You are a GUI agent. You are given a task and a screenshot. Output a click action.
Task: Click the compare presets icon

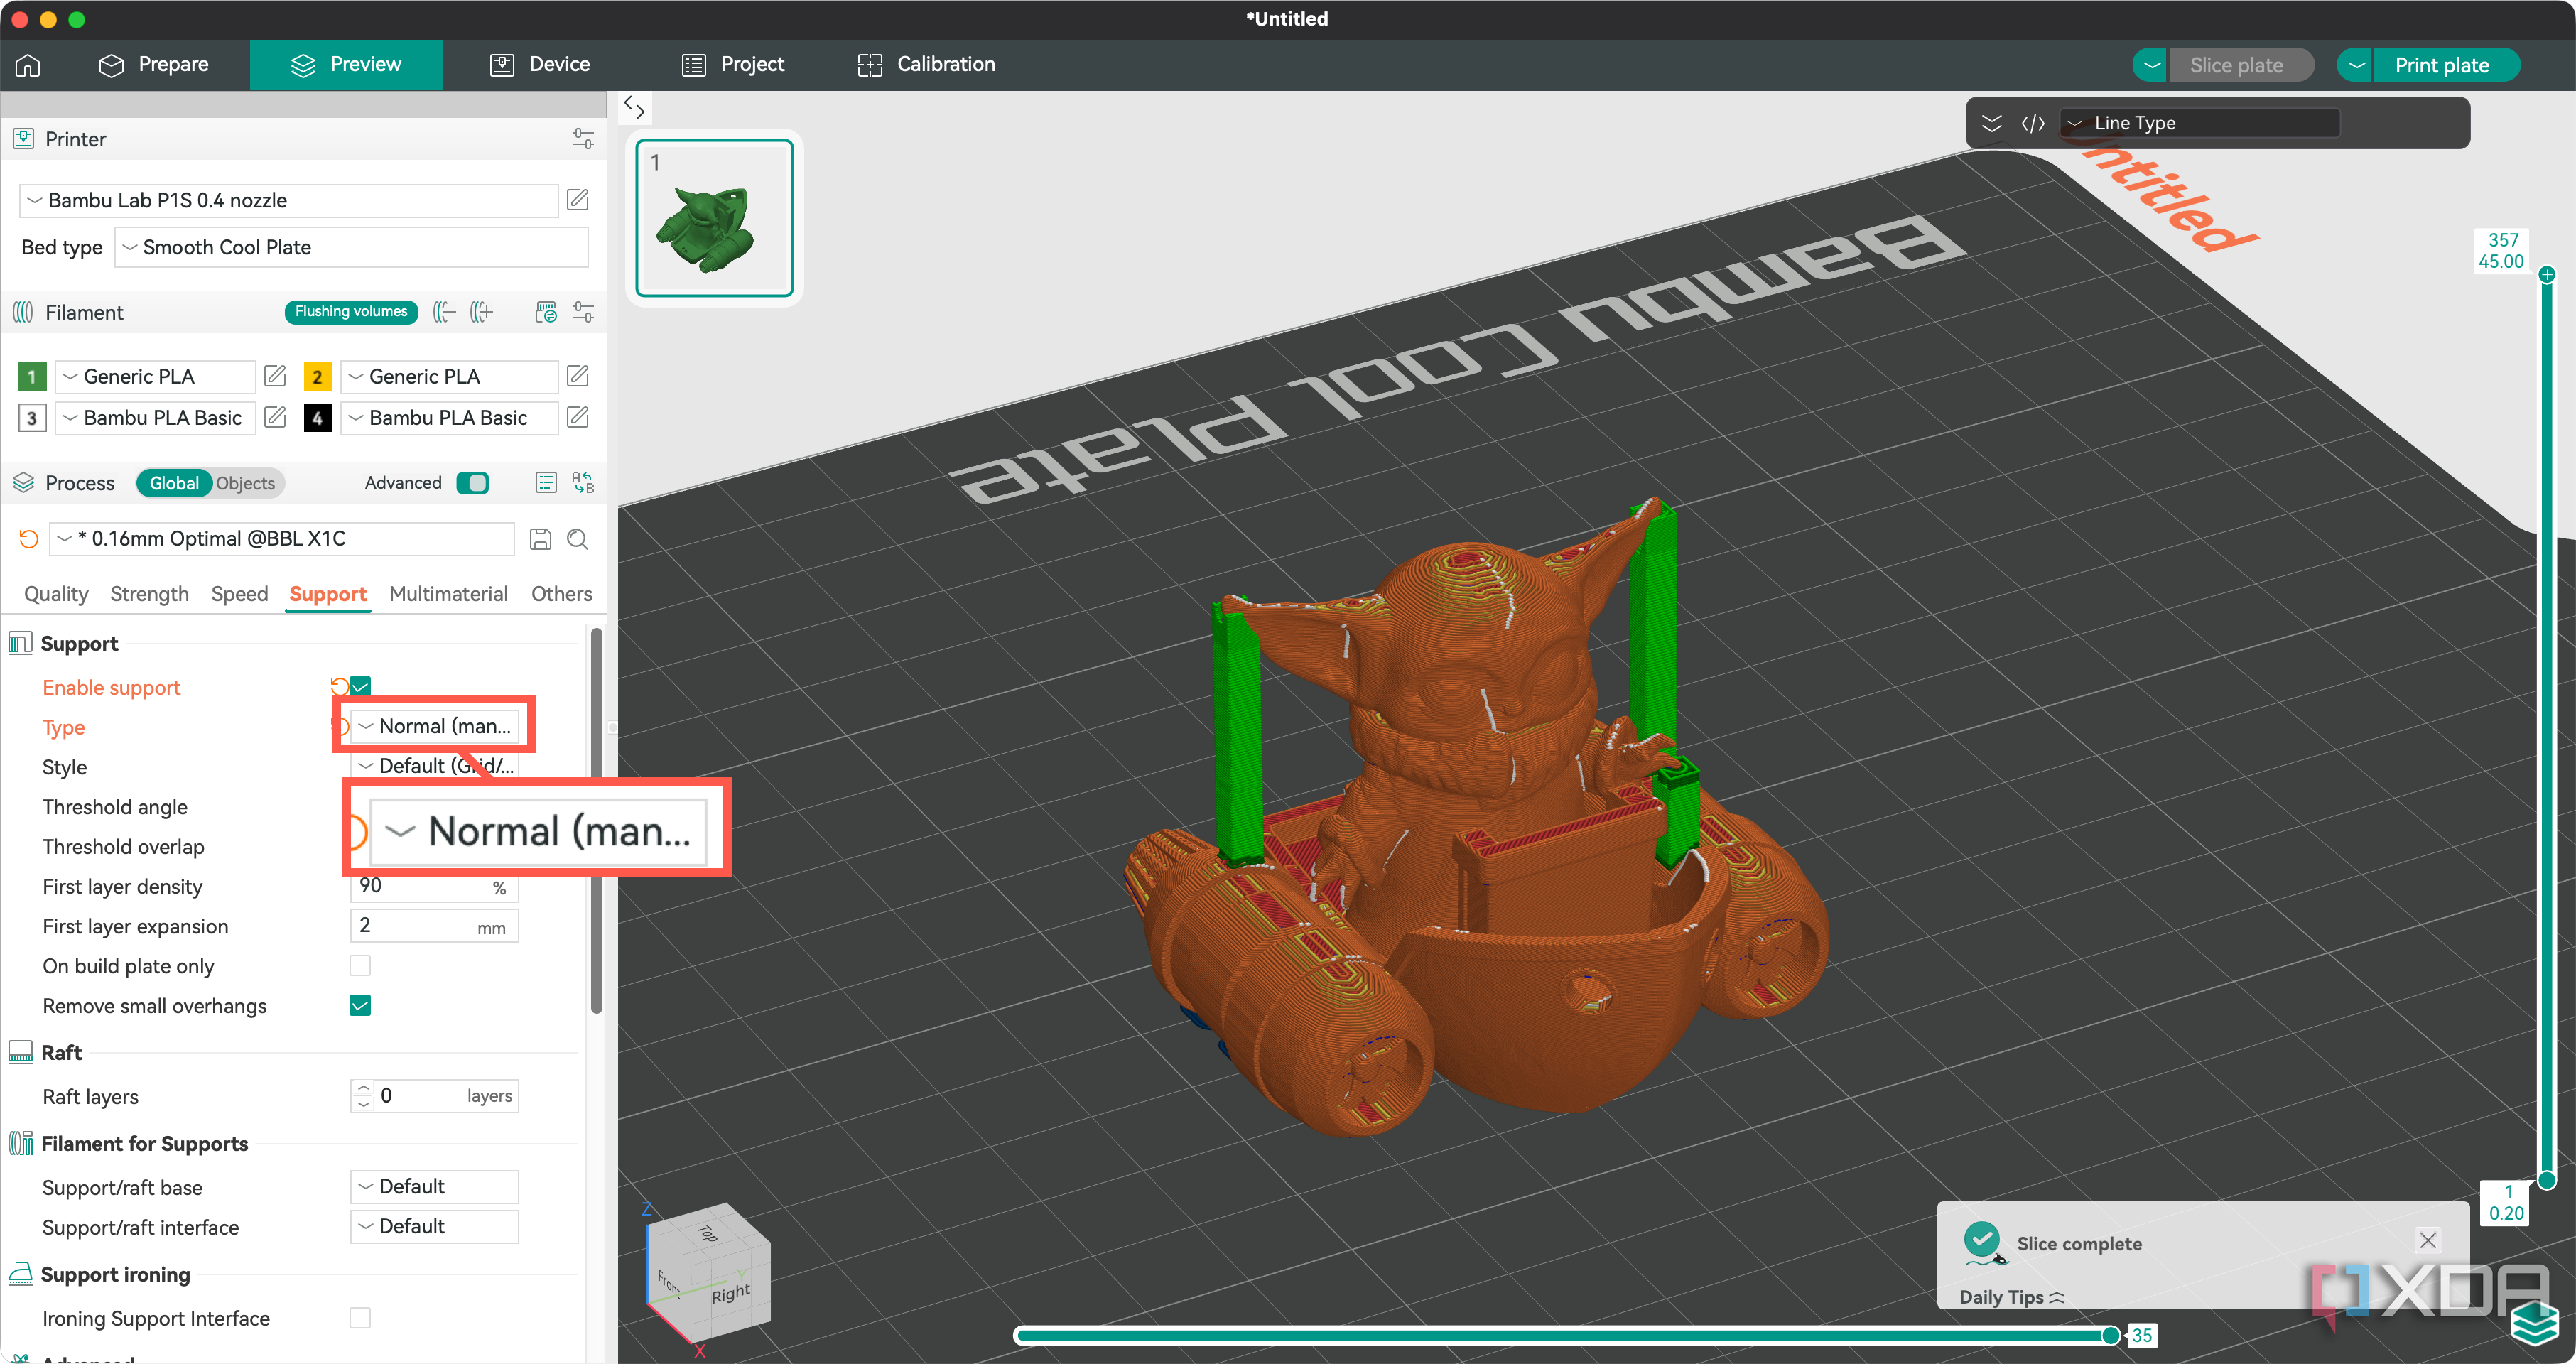583,483
